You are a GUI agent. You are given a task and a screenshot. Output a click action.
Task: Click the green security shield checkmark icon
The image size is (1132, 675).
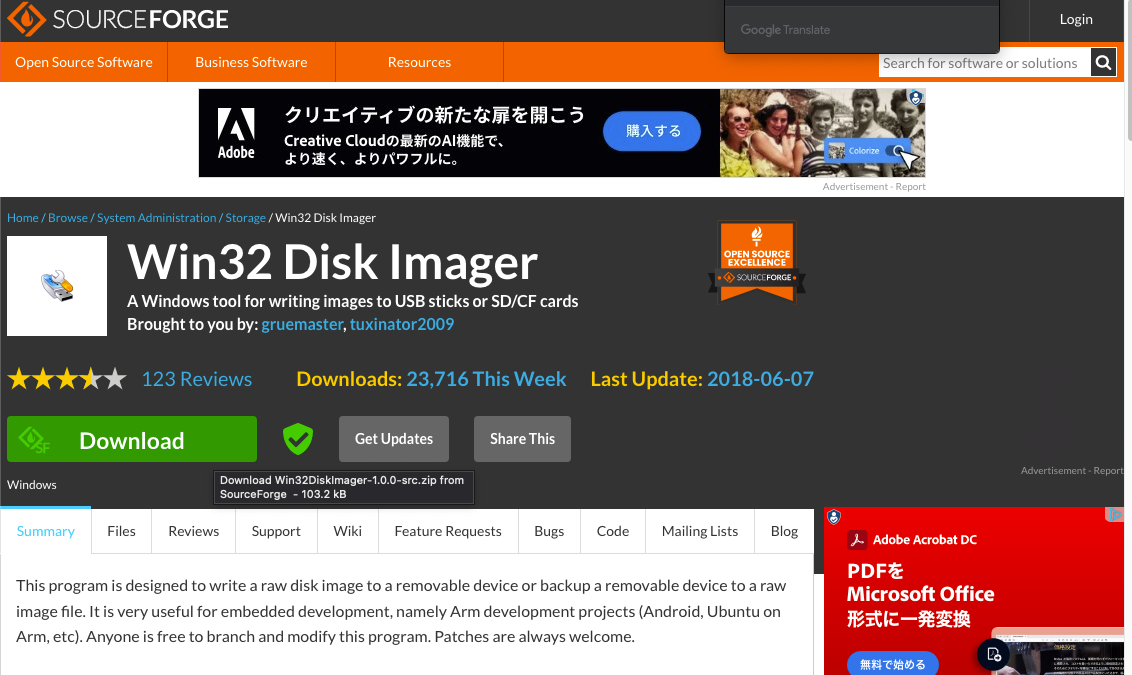pos(297,439)
